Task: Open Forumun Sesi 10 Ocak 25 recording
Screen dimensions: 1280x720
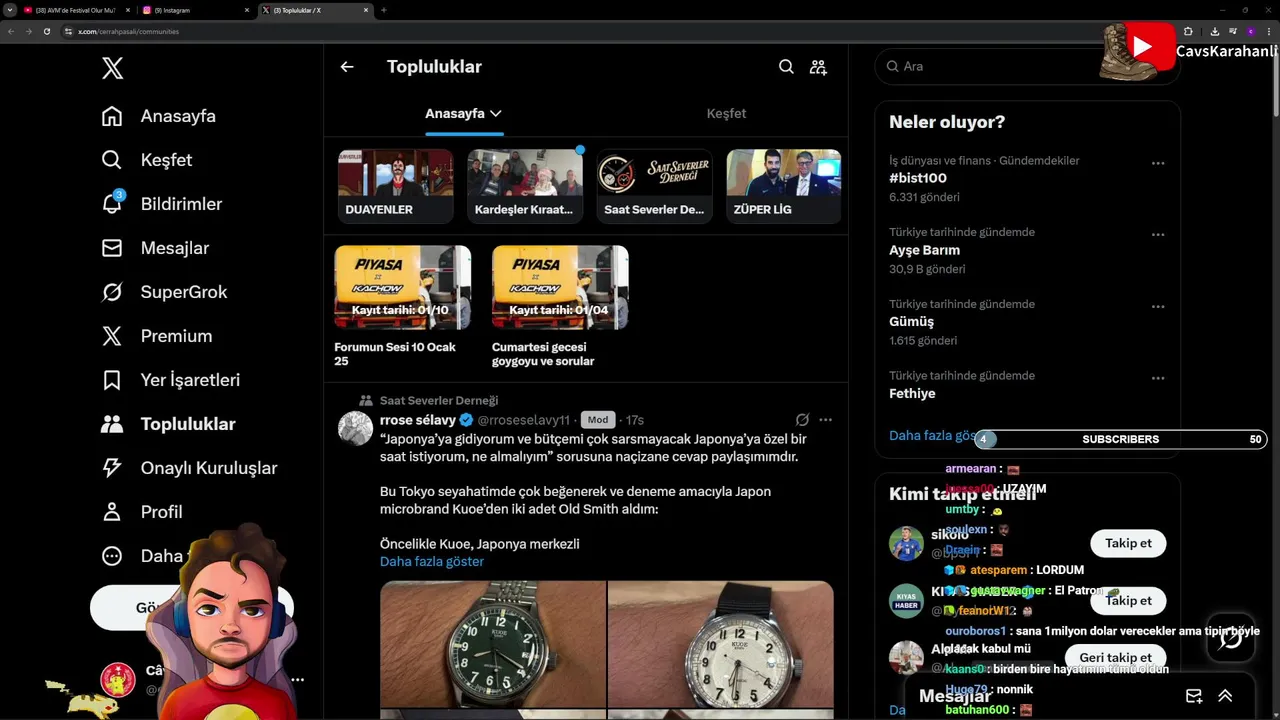Action: pyautogui.click(x=403, y=307)
